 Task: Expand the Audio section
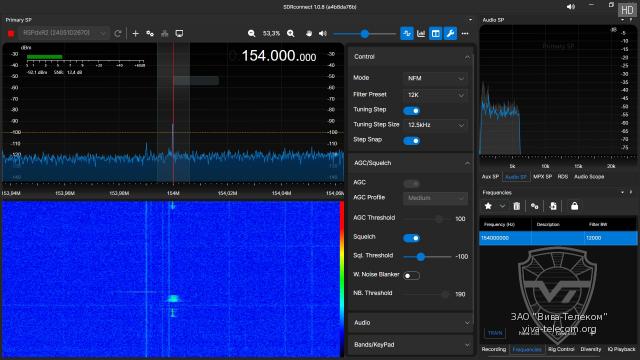[467, 323]
